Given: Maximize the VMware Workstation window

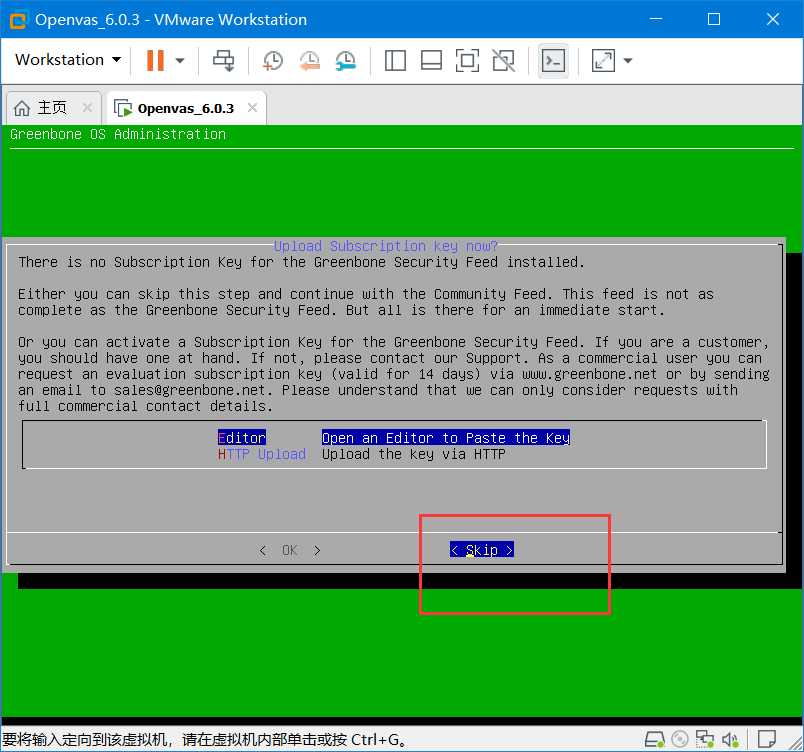Looking at the screenshot, I should (714, 19).
